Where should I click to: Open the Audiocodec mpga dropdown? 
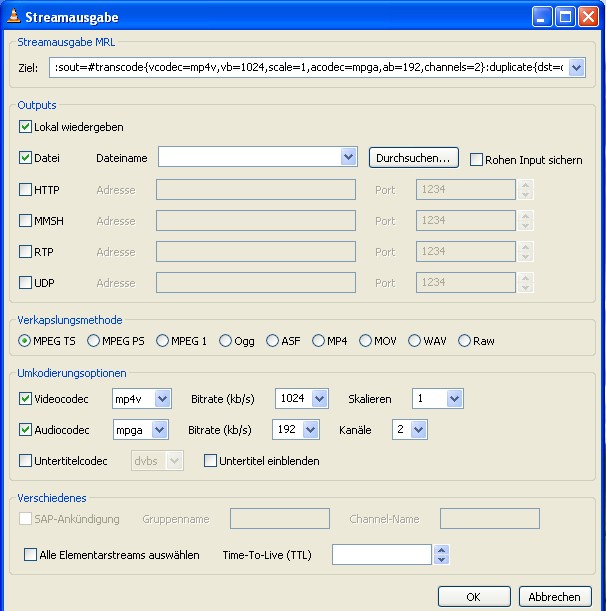159,430
